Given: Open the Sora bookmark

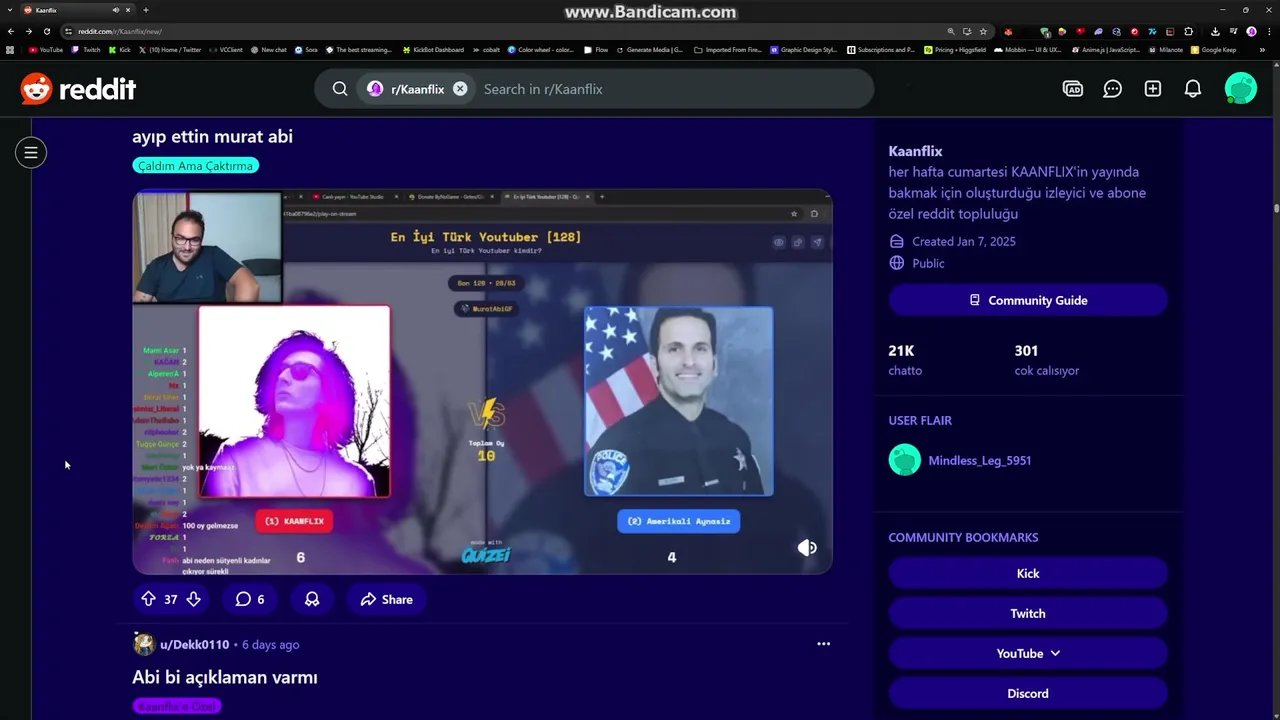Looking at the screenshot, I should click(306, 49).
